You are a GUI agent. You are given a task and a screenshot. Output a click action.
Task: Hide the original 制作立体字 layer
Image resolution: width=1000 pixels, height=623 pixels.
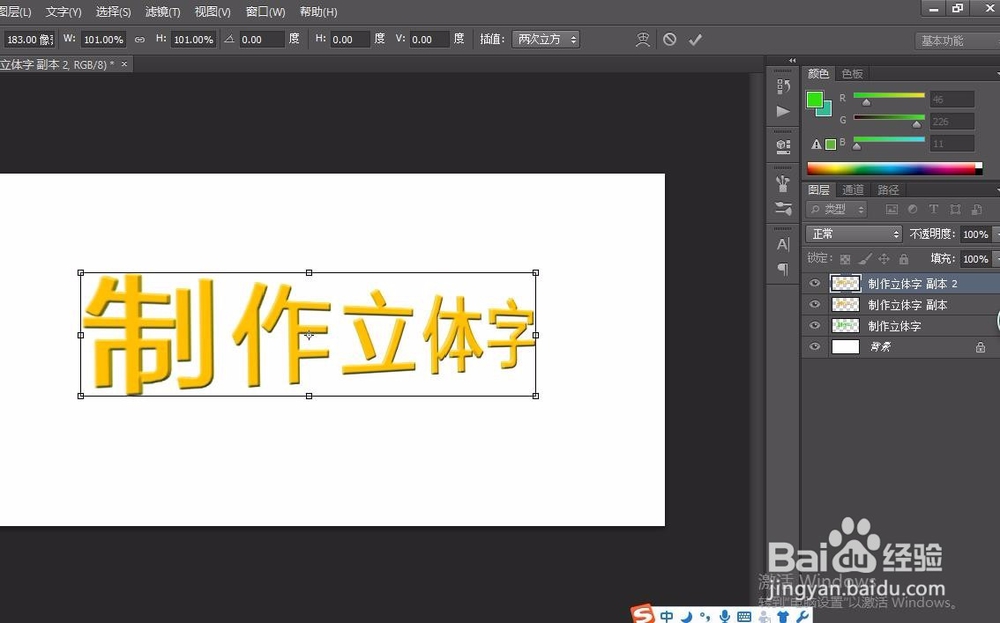click(814, 325)
